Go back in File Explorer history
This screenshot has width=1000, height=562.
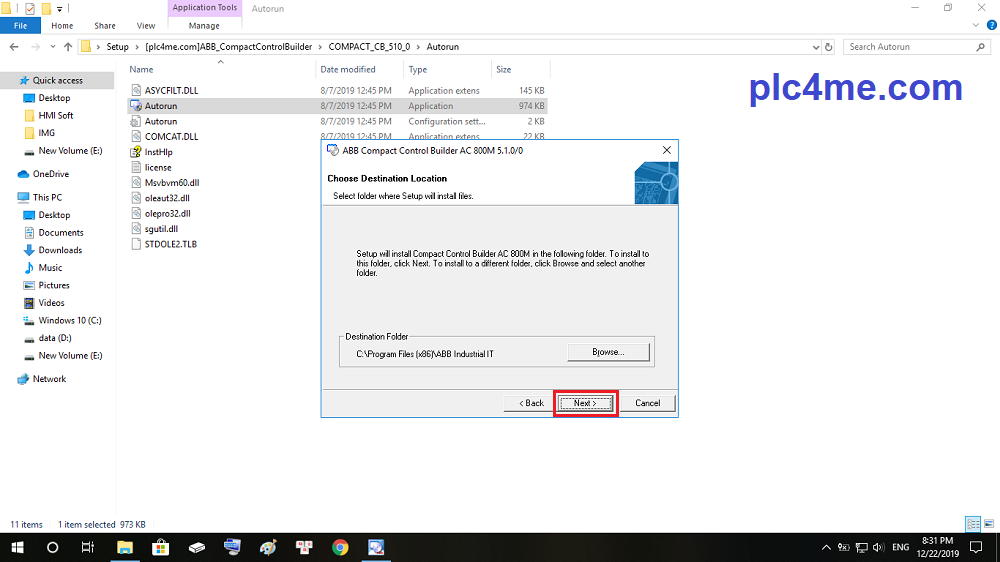[14, 47]
